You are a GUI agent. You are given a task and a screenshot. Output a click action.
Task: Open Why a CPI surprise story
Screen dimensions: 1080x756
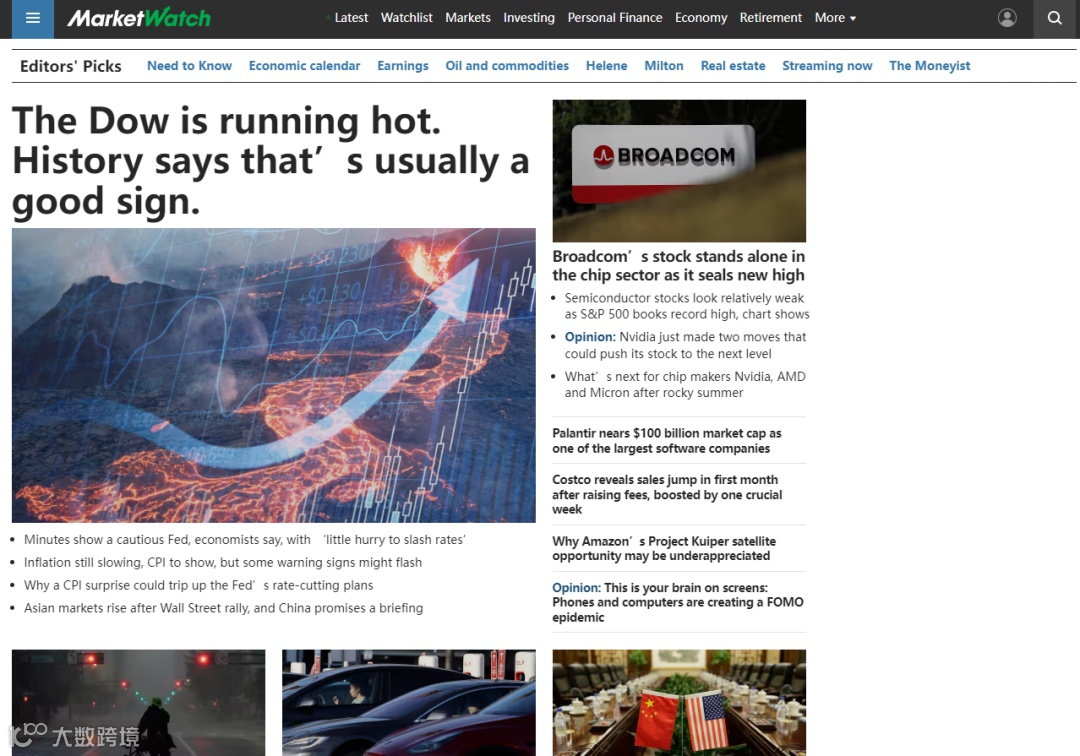click(x=198, y=585)
